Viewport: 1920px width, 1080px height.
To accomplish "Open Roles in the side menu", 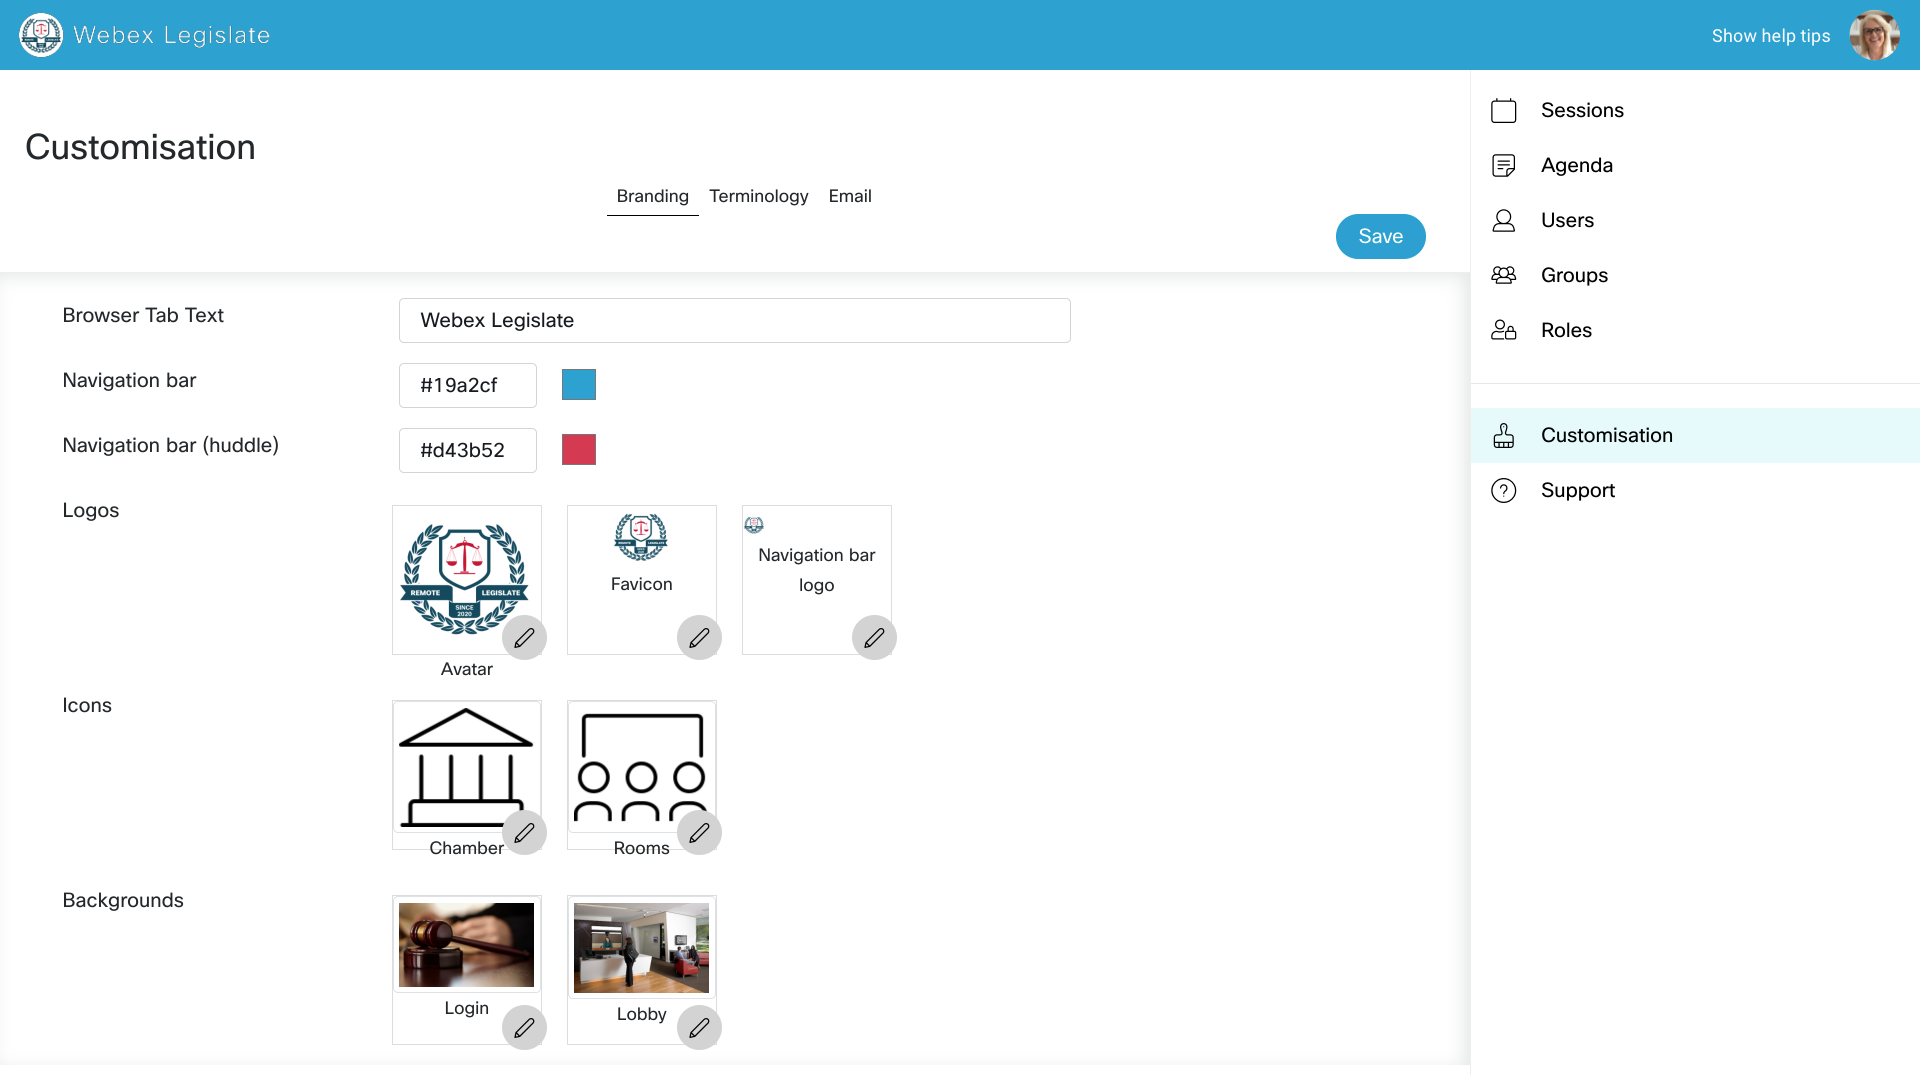I will (1565, 331).
